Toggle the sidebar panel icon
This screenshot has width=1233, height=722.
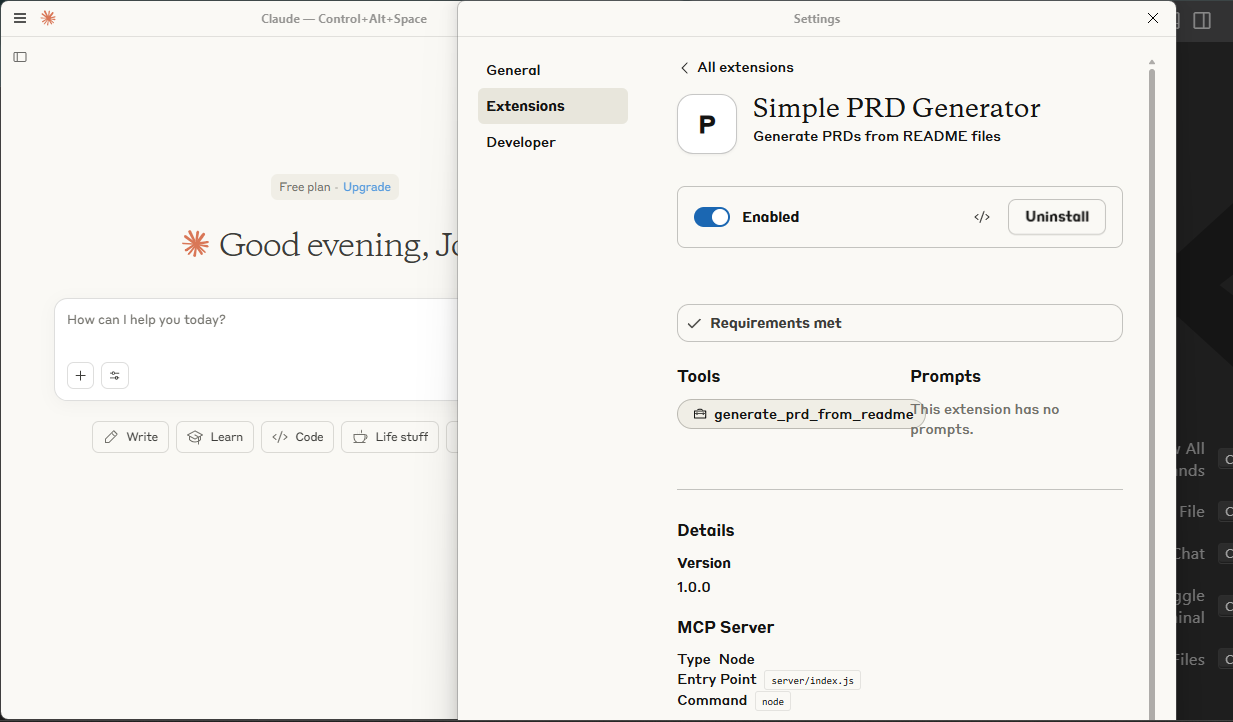coord(19,57)
